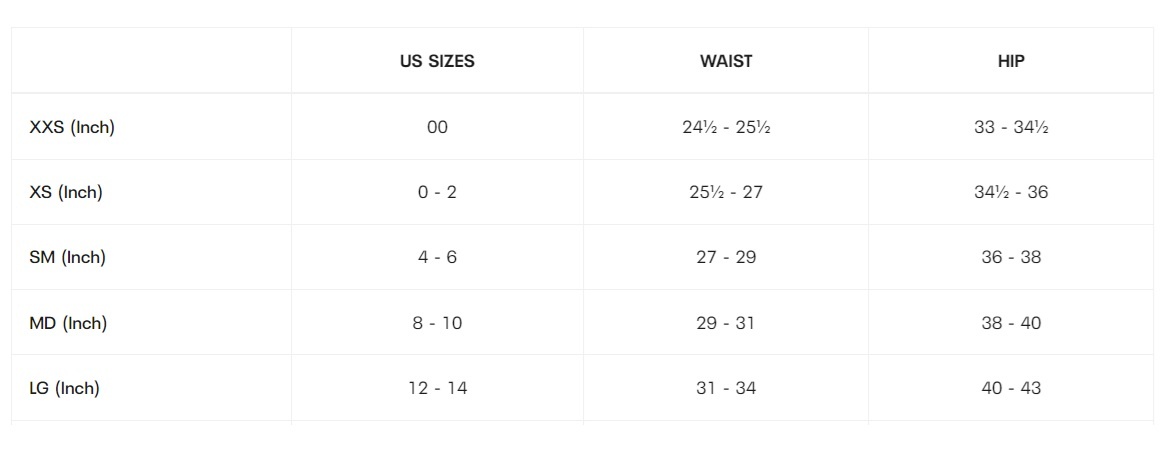
Task: Select the SM (Inch) row label
Action: click(67, 257)
